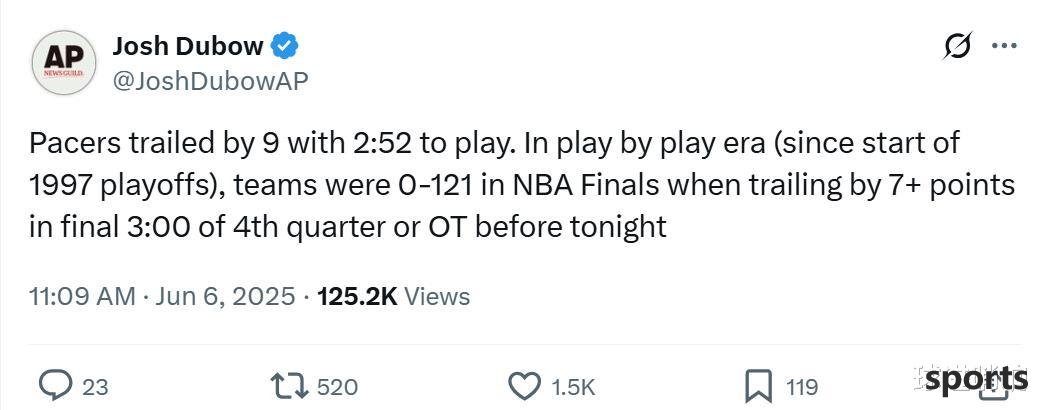Select the Pacers tweet body text
The width and height of the screenshot is (1043, 410).
pyautogui.click(x=522, y=185)
